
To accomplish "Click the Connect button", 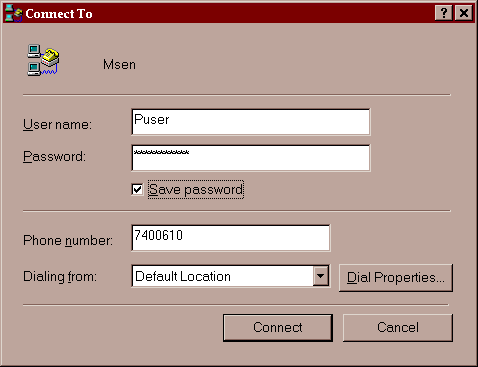I will [278, 328].
